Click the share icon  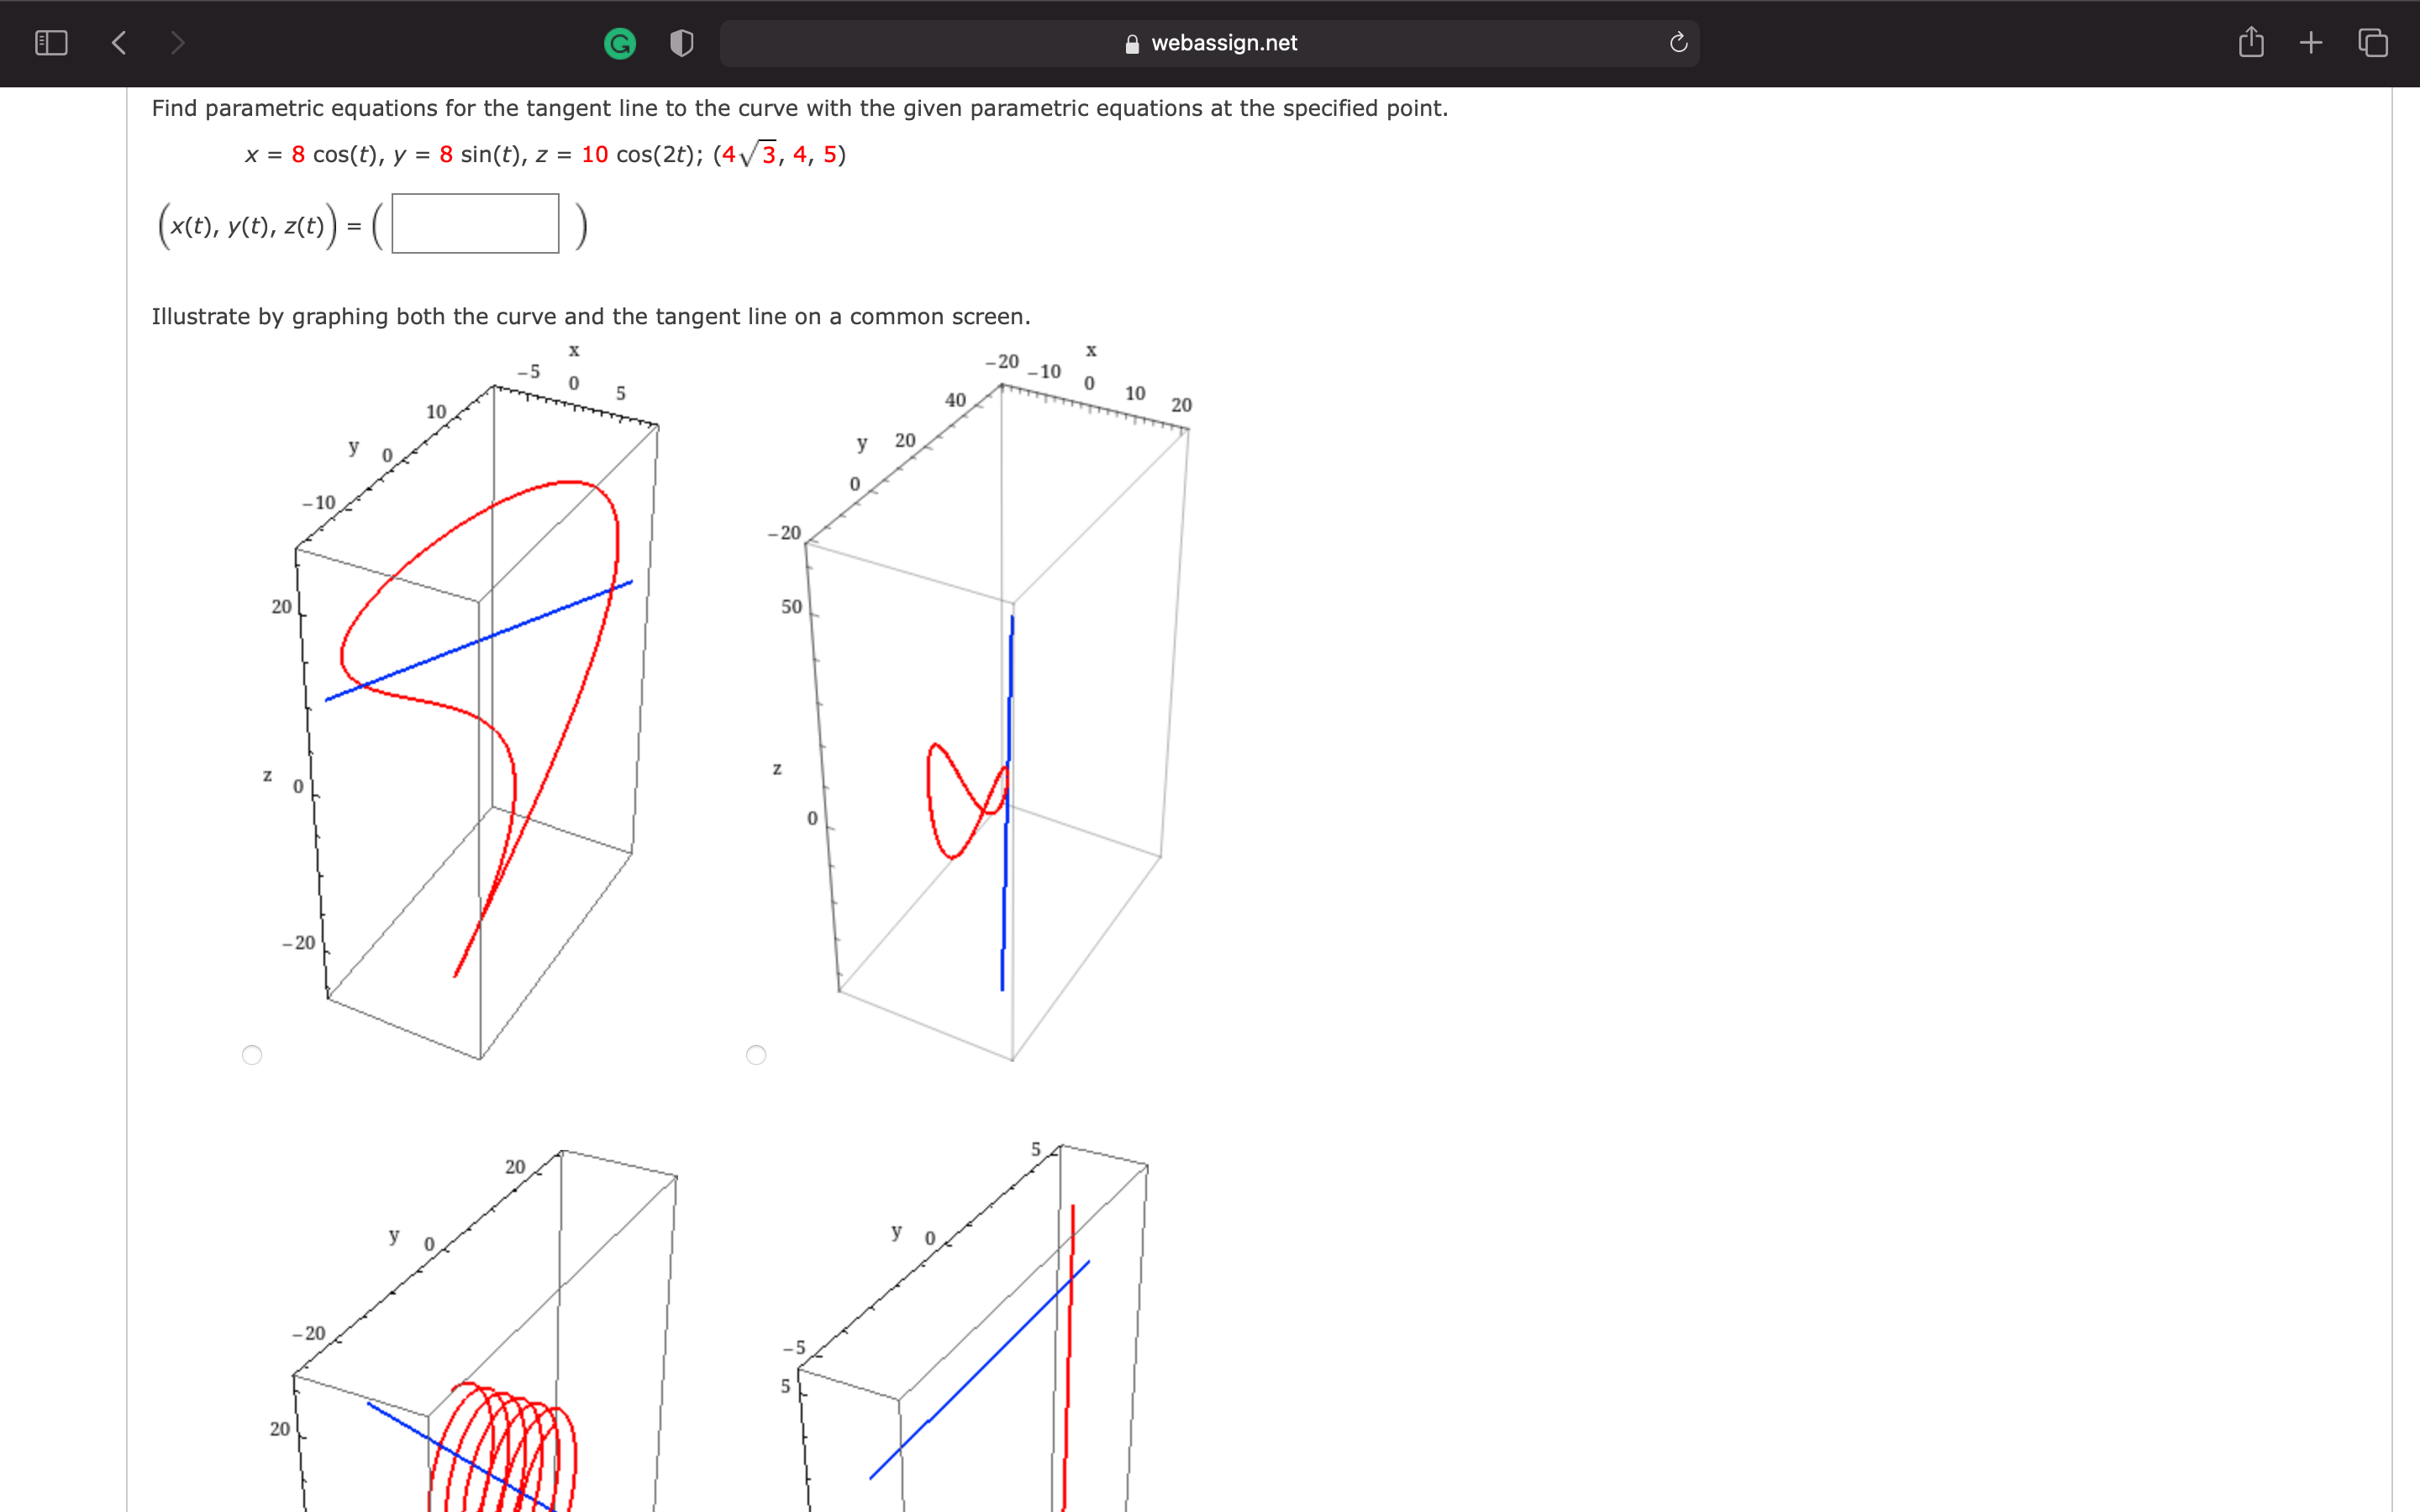click(2251, 42)
